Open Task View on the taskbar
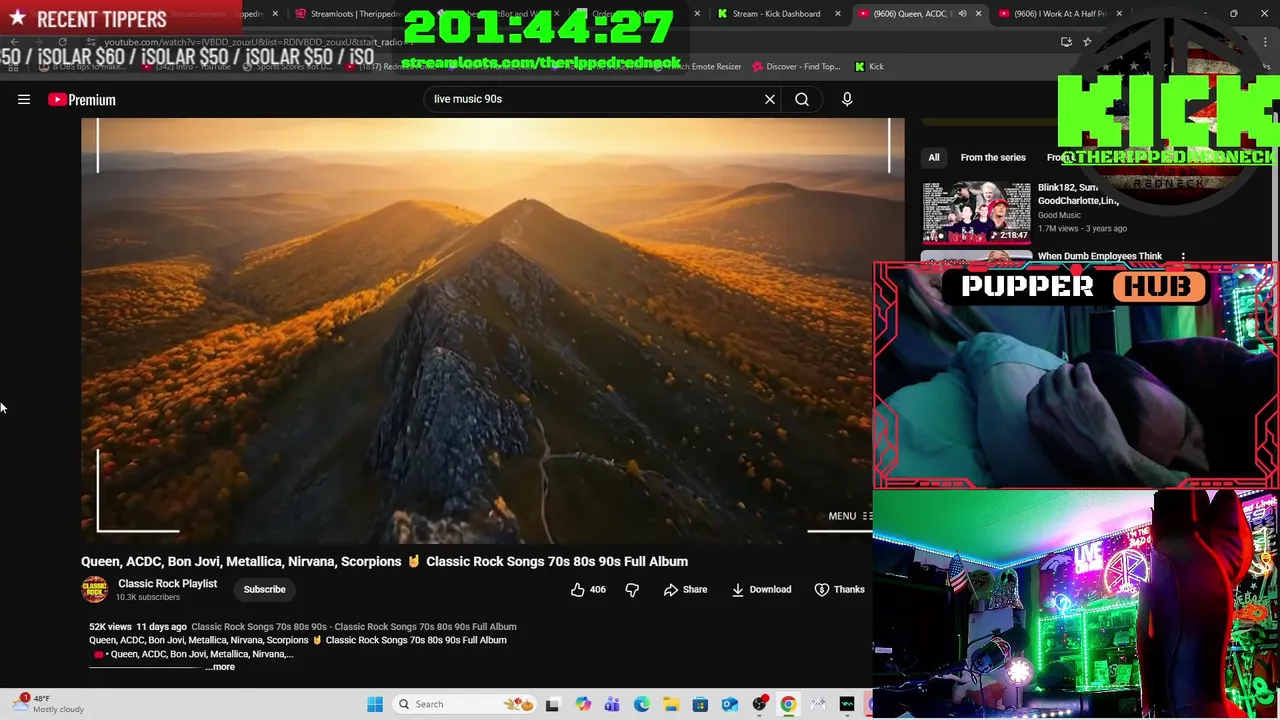1280x720 pixels. [552, 704]
